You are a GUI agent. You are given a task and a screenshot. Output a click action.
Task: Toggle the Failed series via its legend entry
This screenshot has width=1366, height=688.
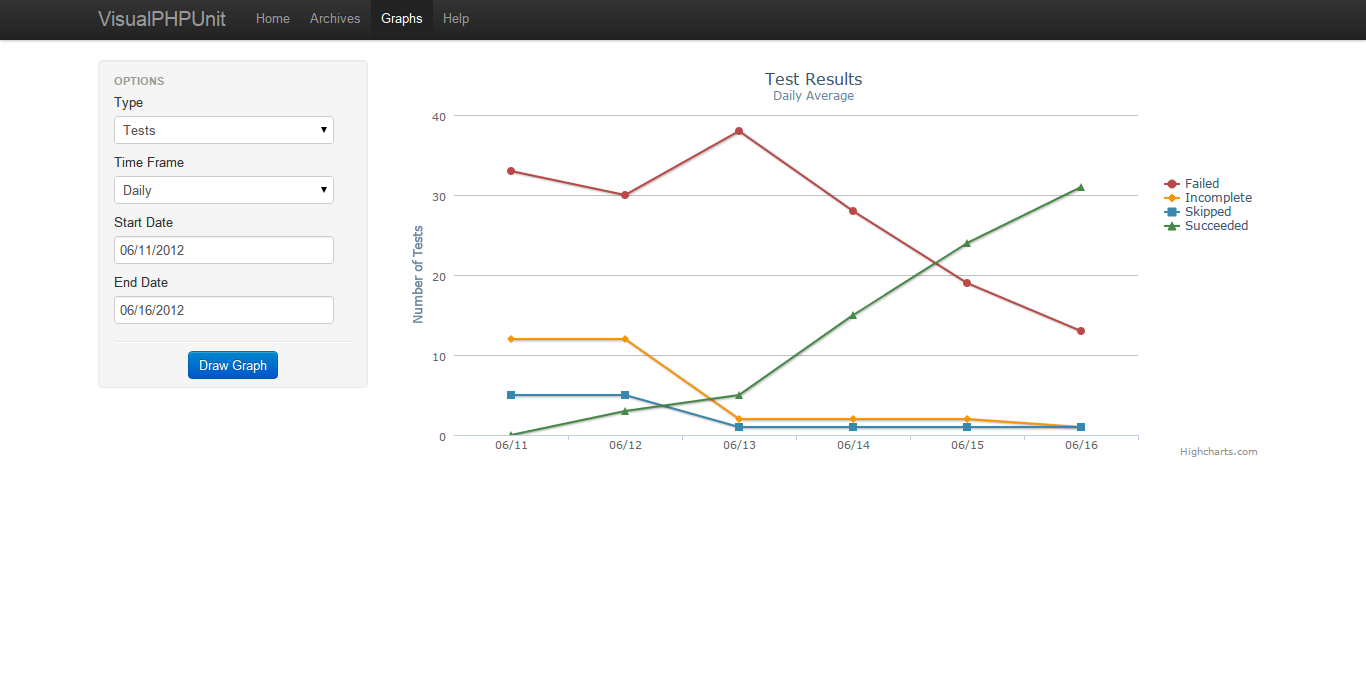1200,183
